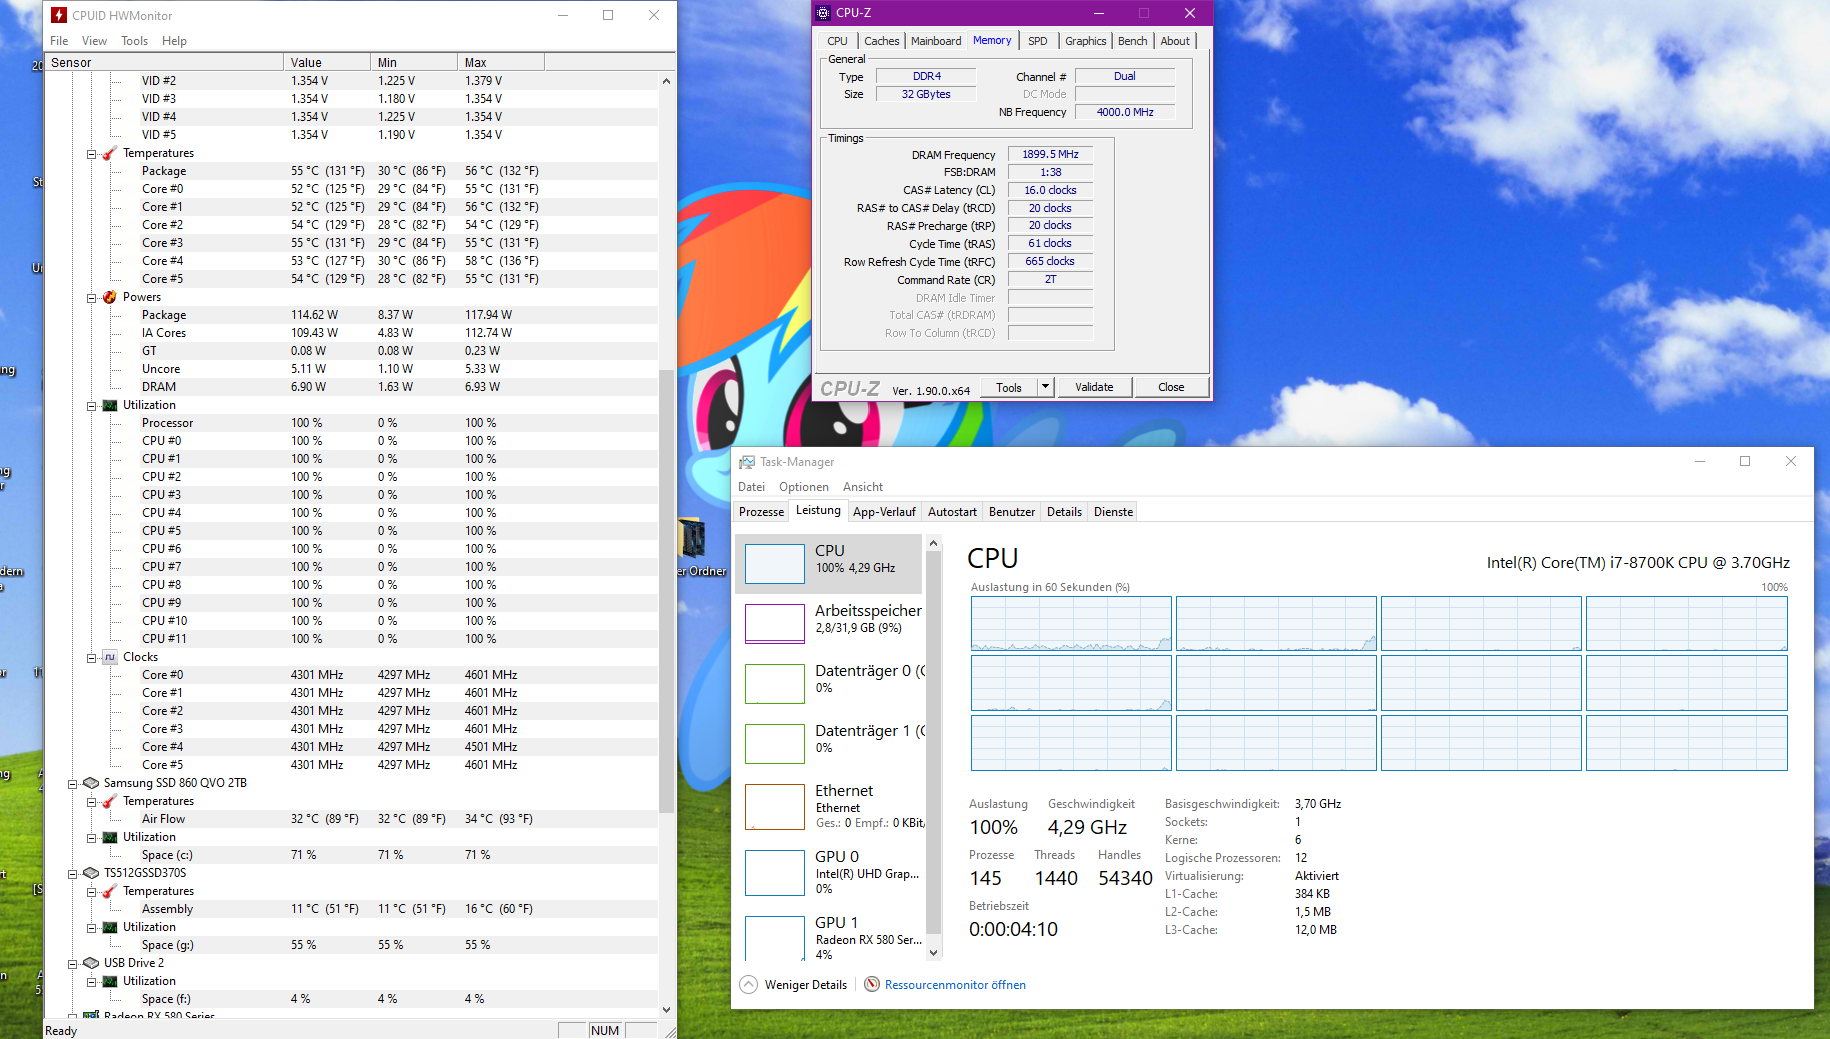Screen dimensions: 1830x1039
Task: Switch to the About tab in CPU-Z
Action: point(1175,41)
